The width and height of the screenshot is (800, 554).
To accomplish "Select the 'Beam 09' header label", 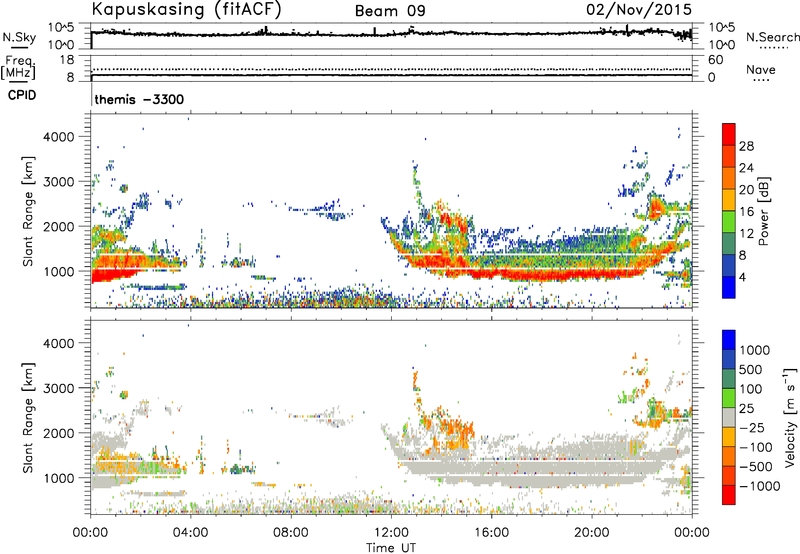I will tap(390, 11).
